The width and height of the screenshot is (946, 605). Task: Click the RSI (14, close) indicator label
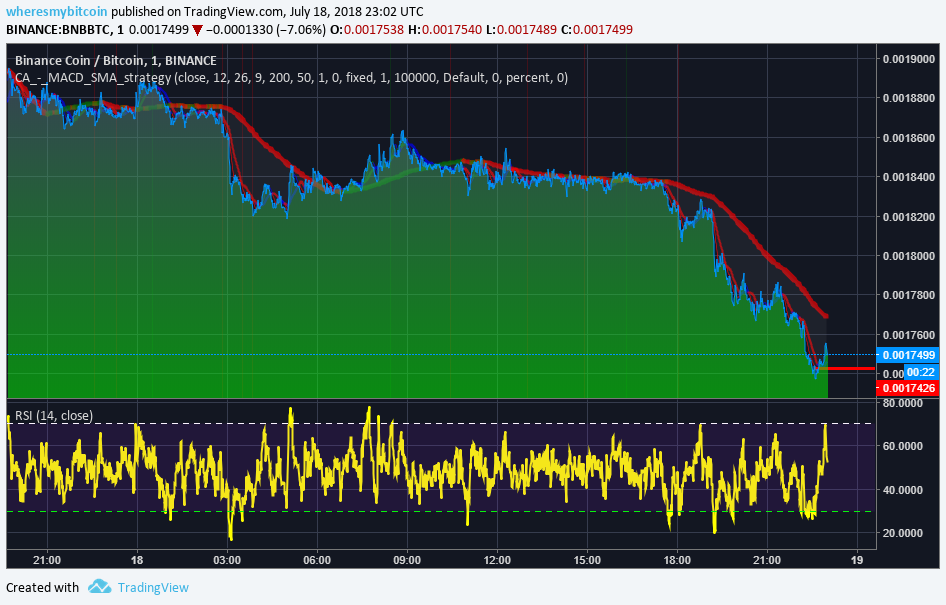pos(54,416)
